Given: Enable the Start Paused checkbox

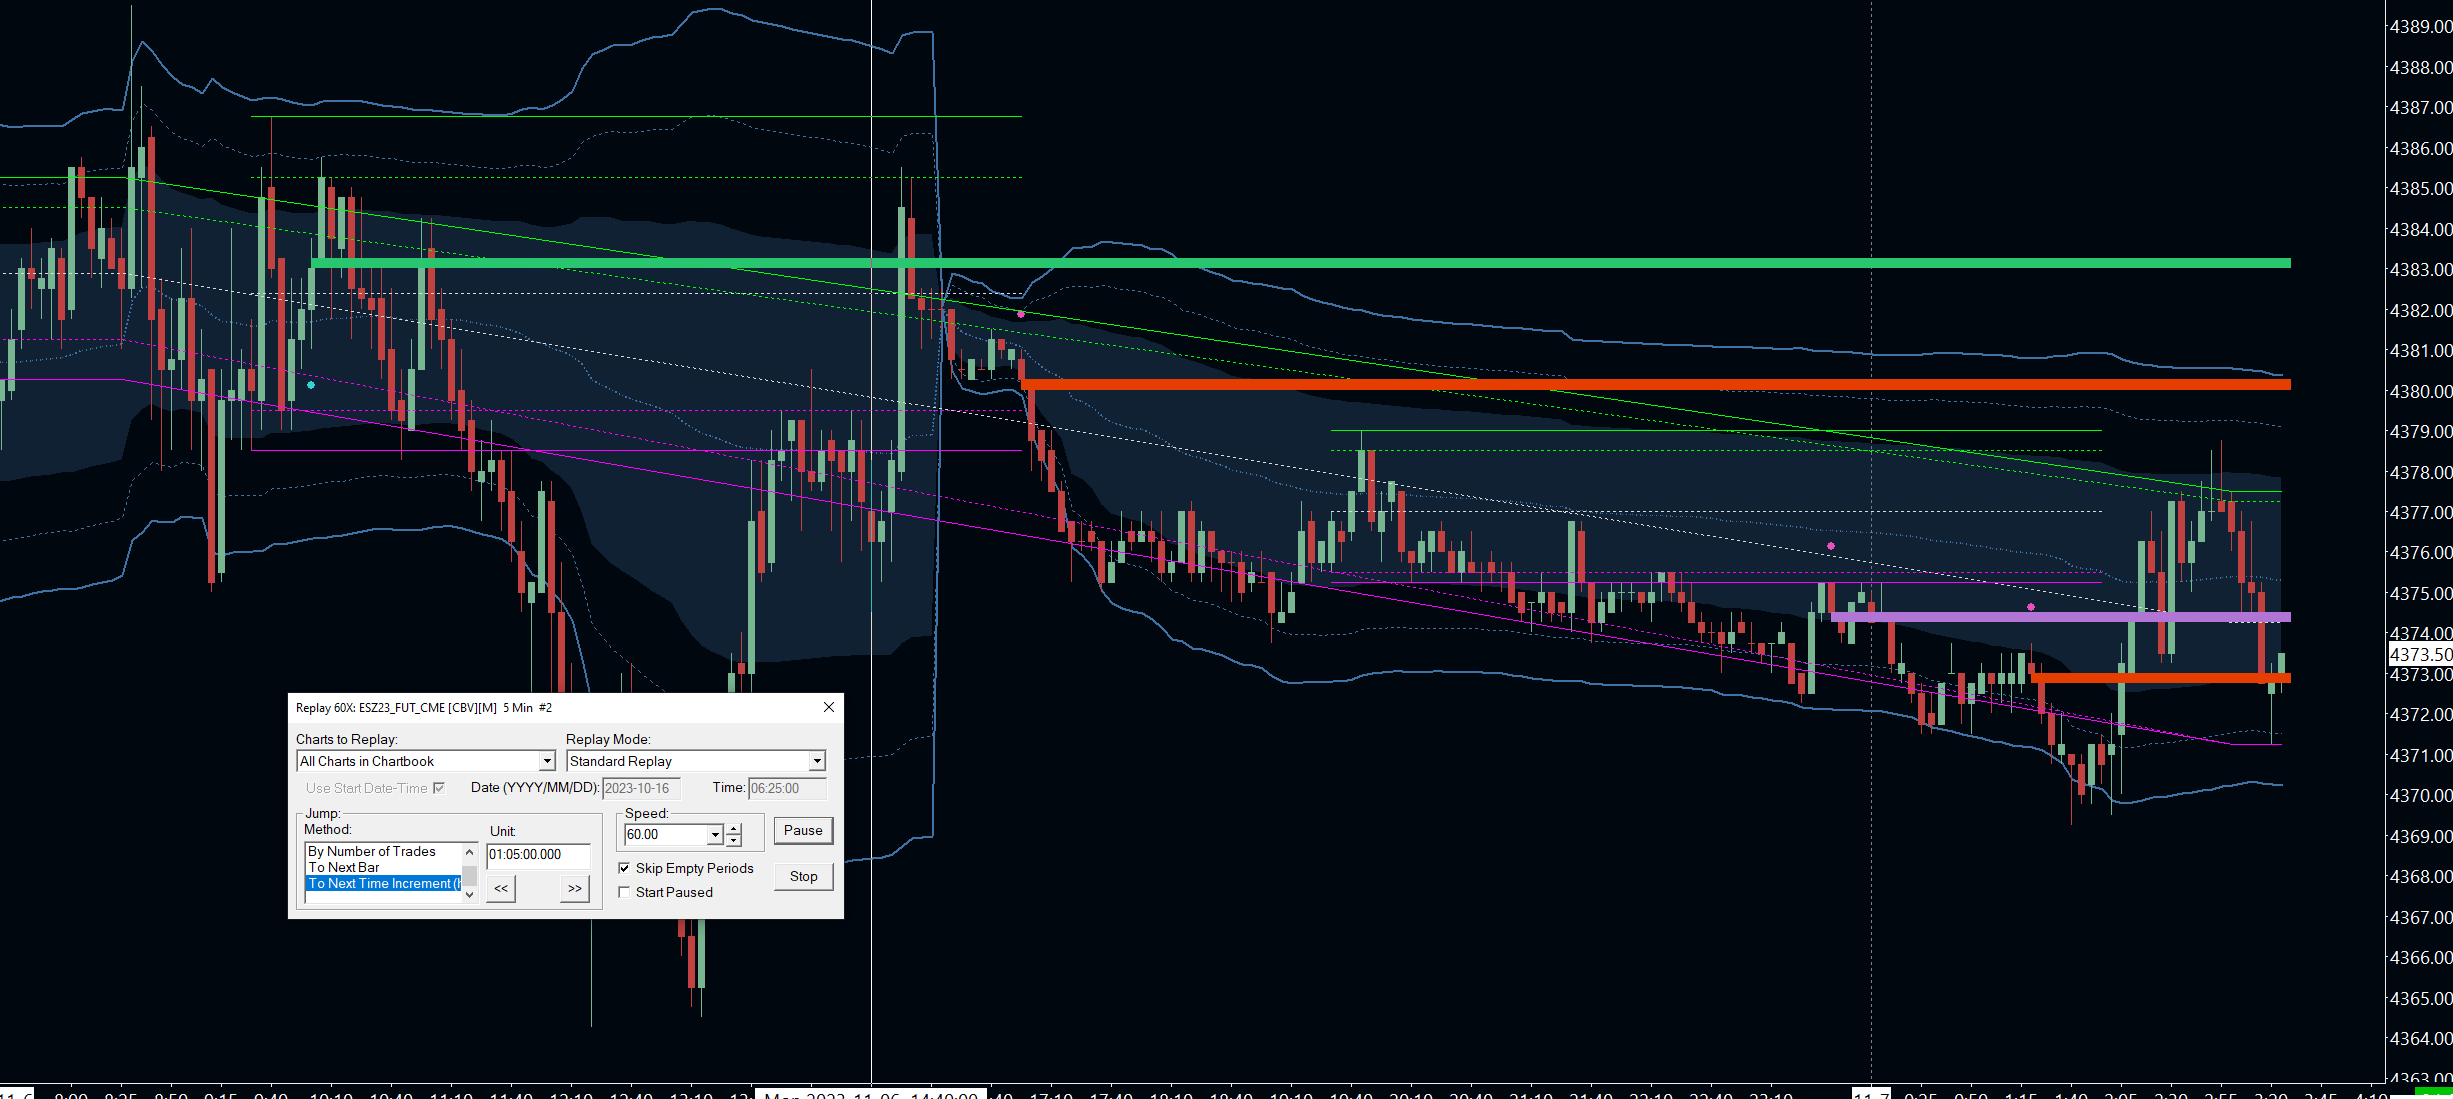Looking at the screenshot, I should (x=624, y=892).
